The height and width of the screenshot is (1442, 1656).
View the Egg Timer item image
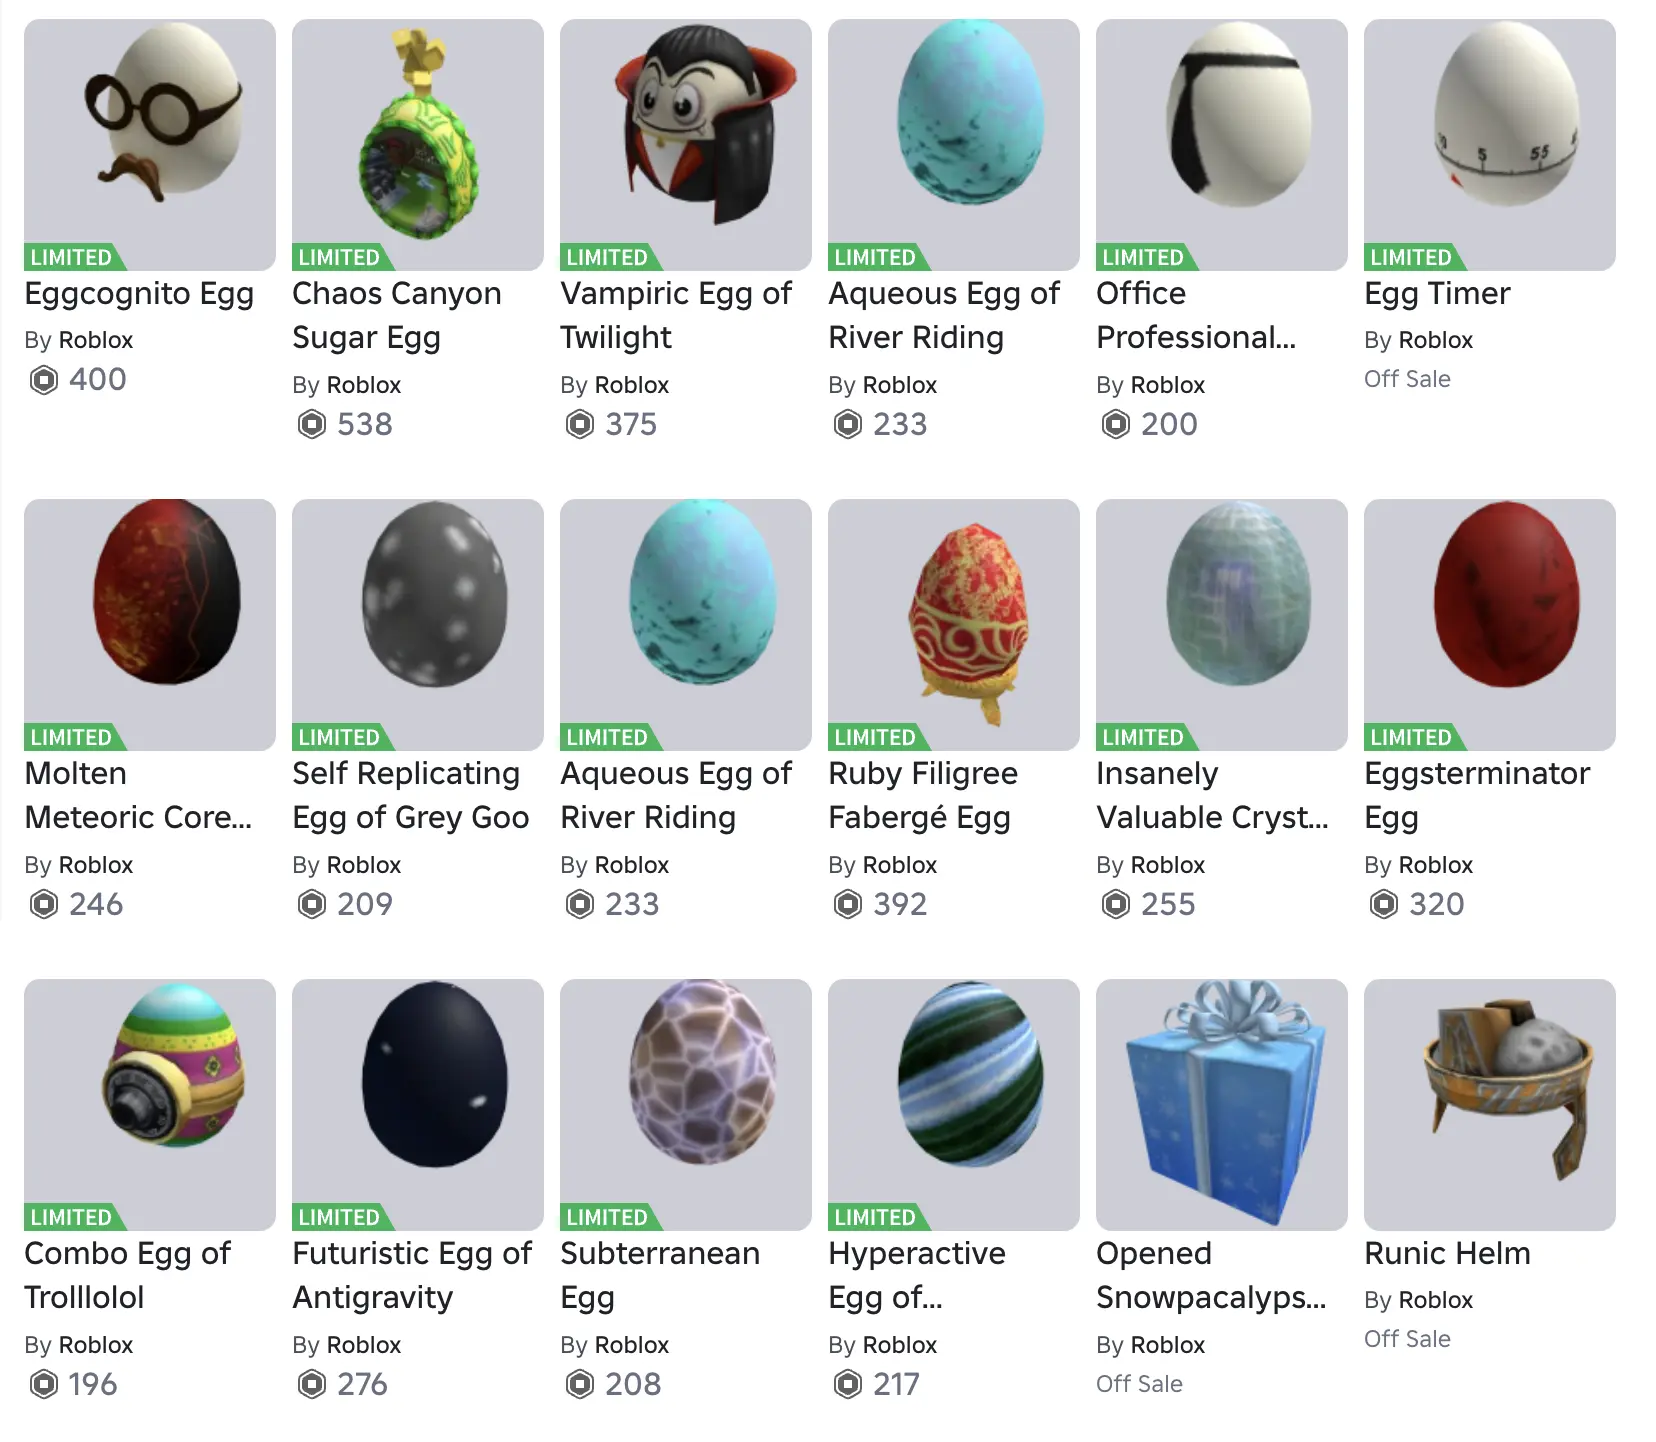(1490, 145)
